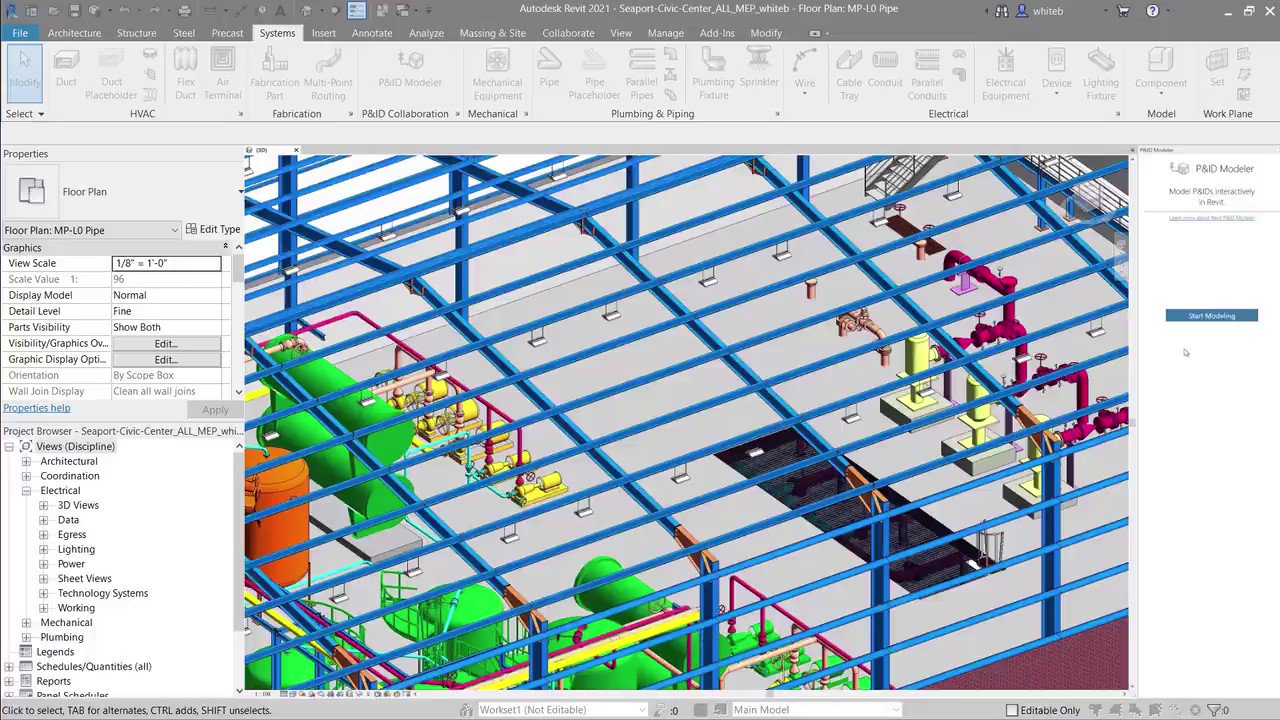The image size is (1280, 720).
Task: Select the Flex Duct tool
Action: (x=185, y=75)
